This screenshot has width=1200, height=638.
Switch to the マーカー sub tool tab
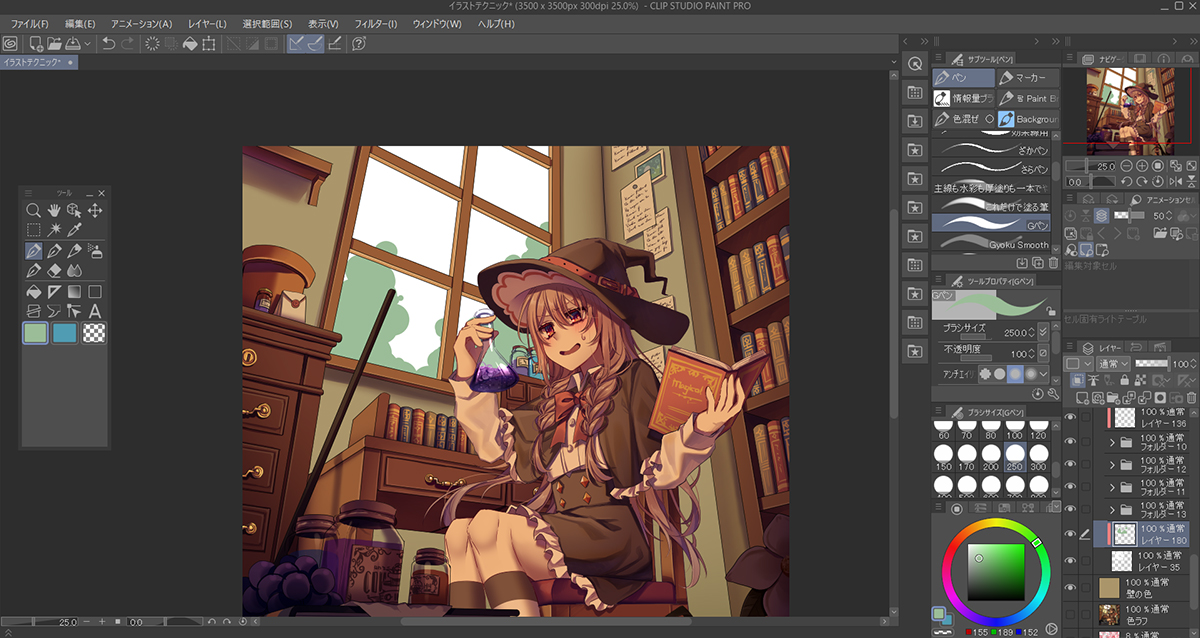point(1027,78)
